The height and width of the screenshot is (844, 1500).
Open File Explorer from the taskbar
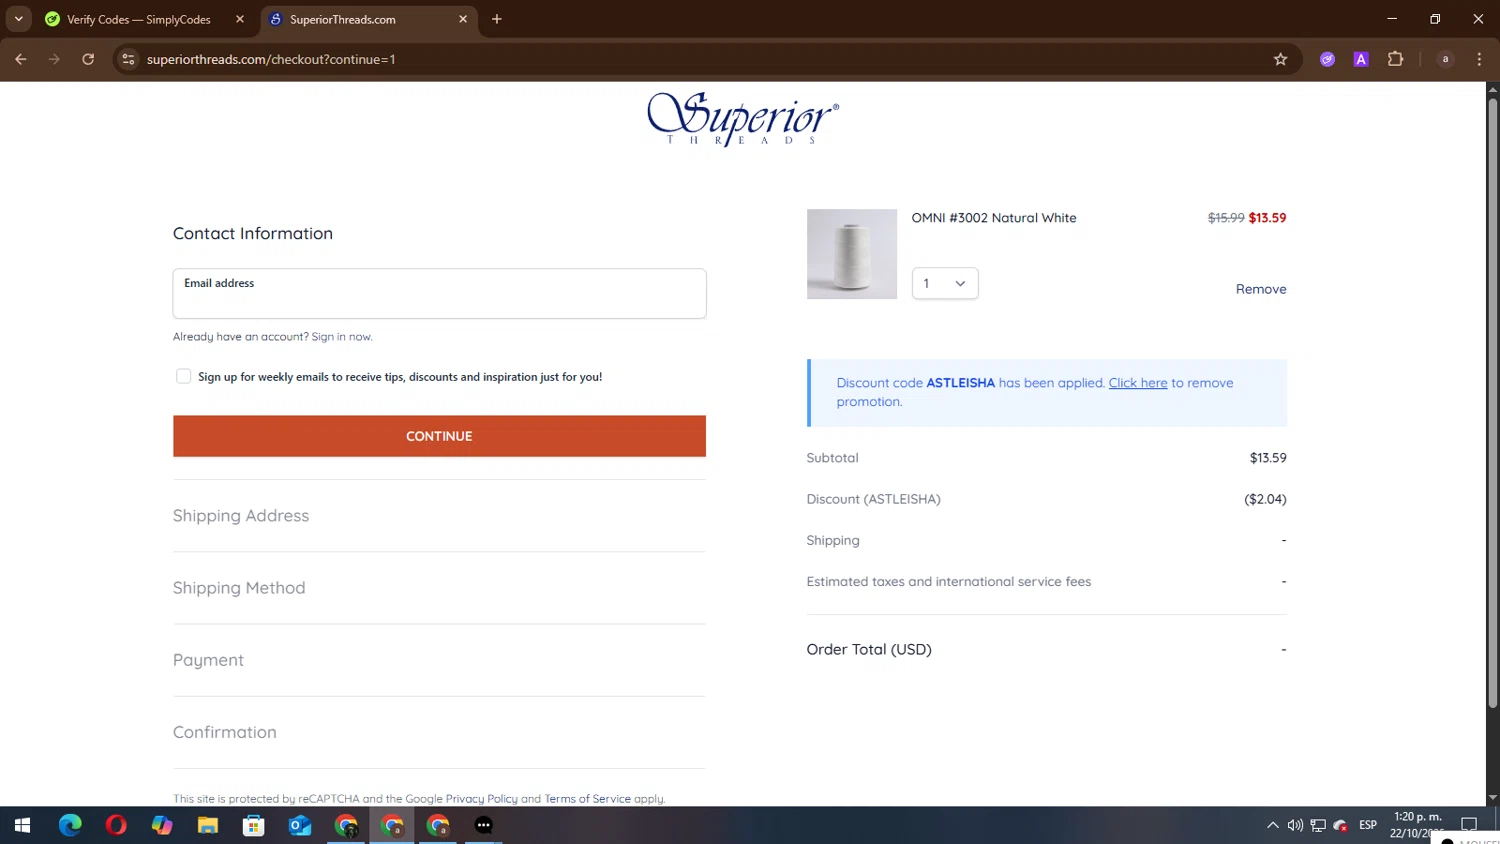[x=208, y=825]
